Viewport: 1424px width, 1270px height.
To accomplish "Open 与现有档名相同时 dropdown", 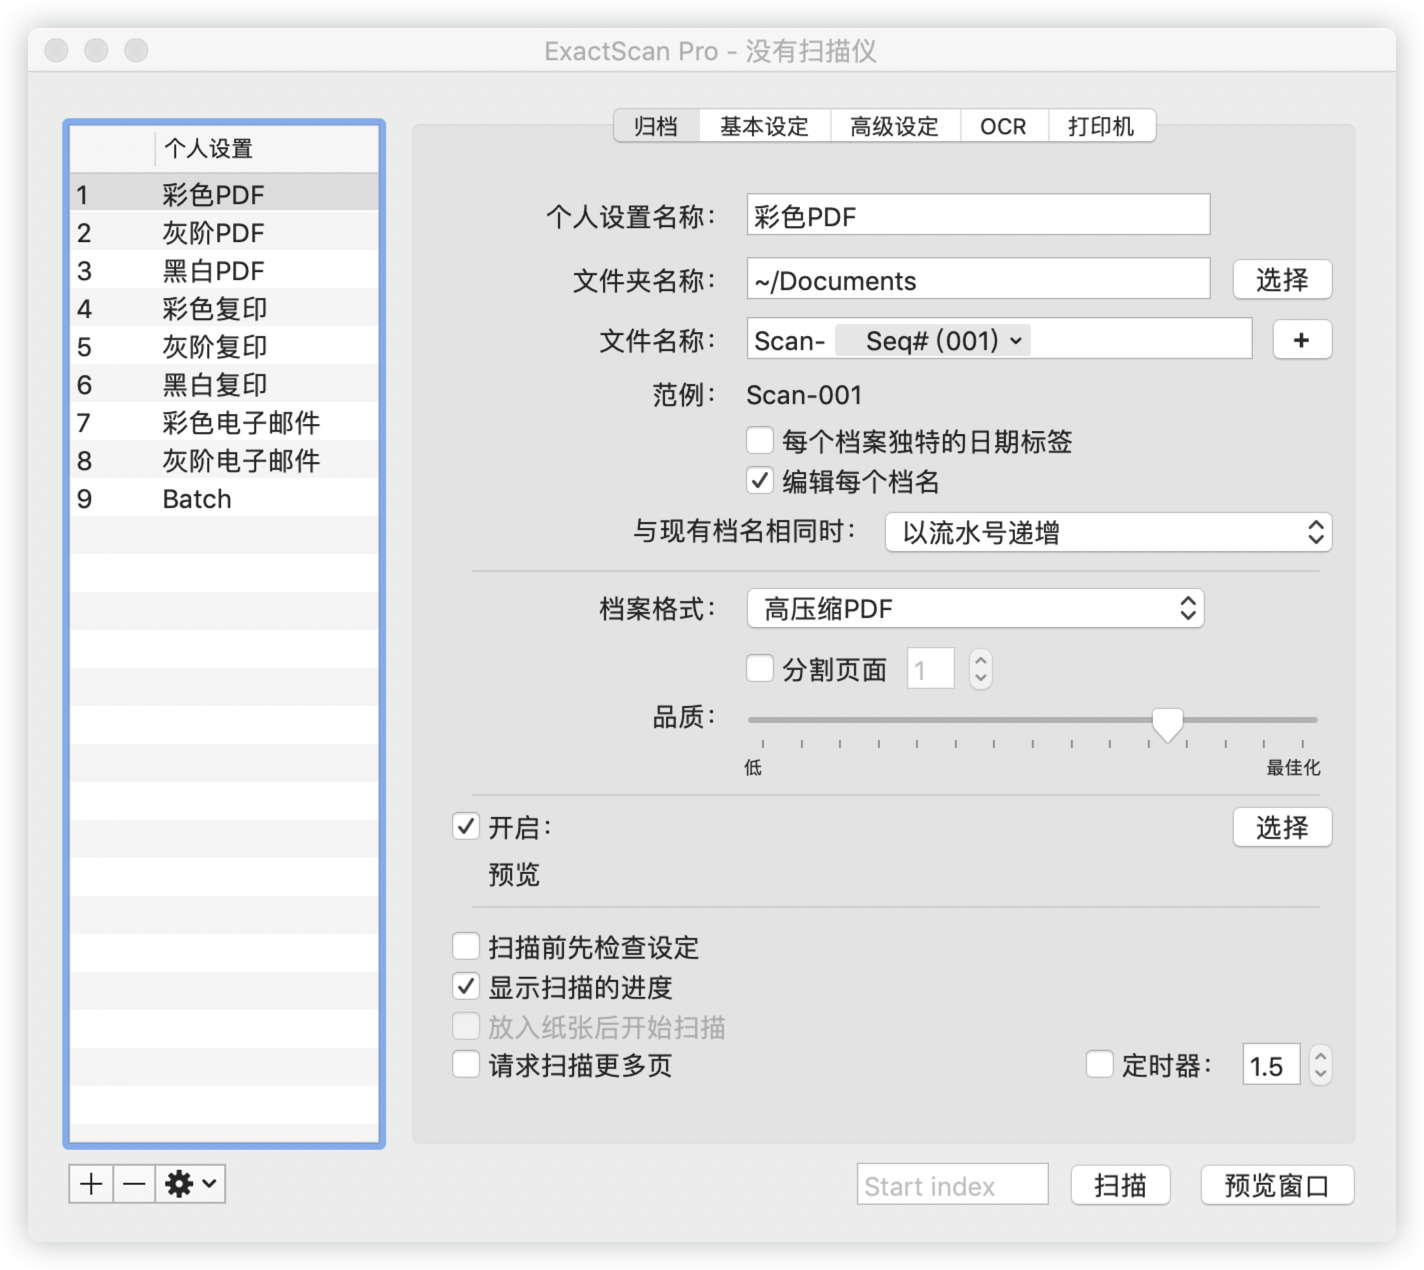I will [1108, 532].
